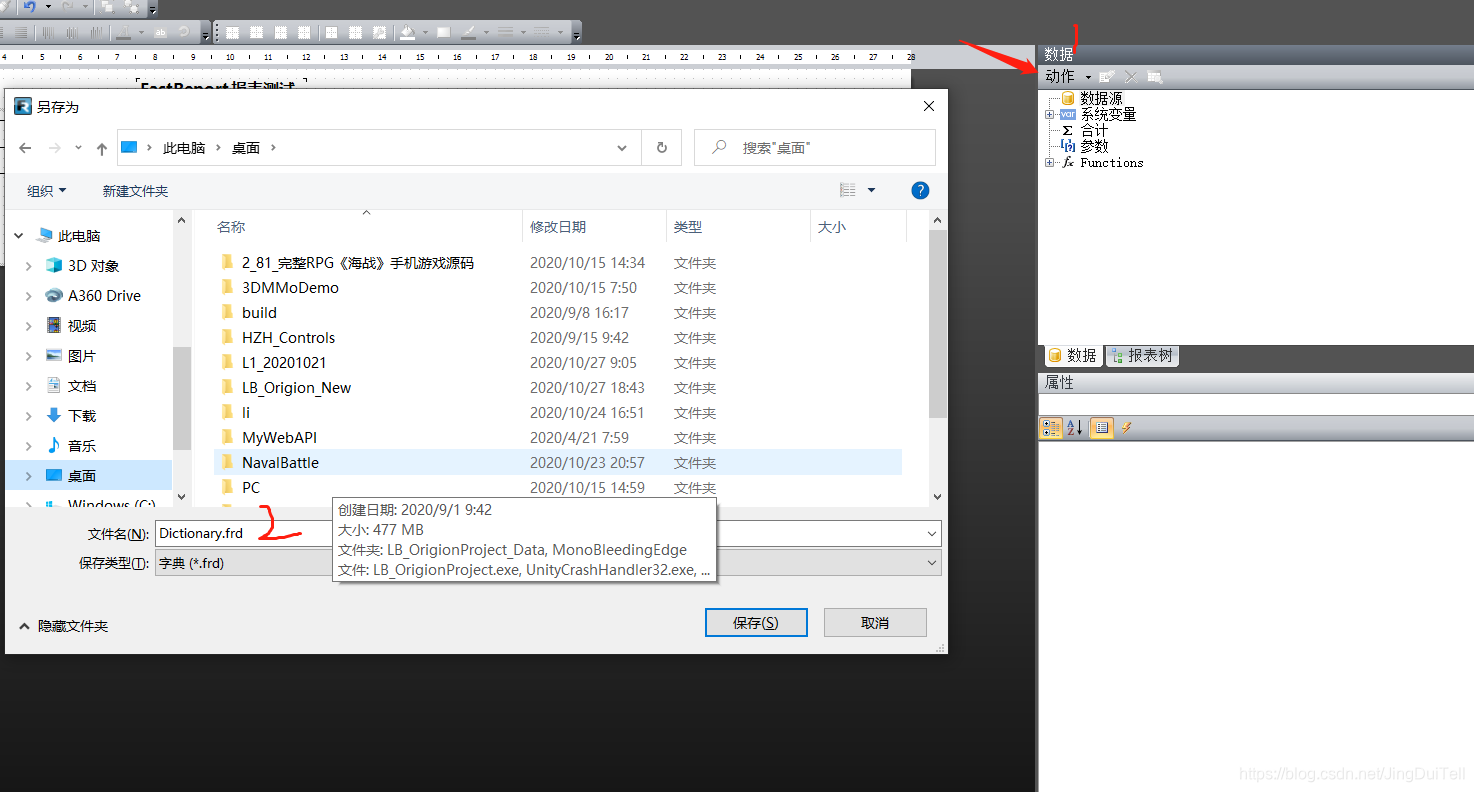Refresh the folder view in the Save As dialog

(x=661, y=148)
